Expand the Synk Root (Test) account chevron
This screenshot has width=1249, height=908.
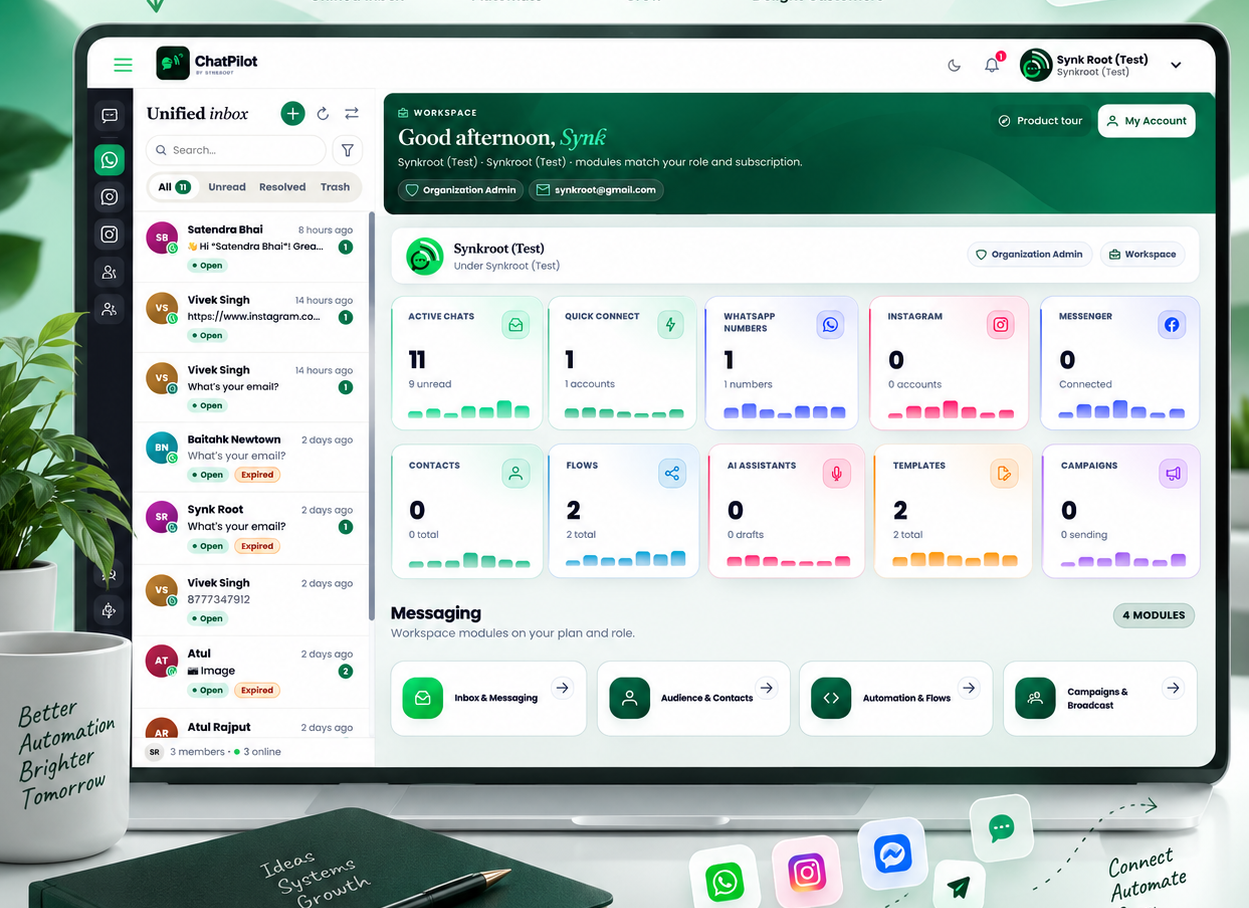point(1176,65)
